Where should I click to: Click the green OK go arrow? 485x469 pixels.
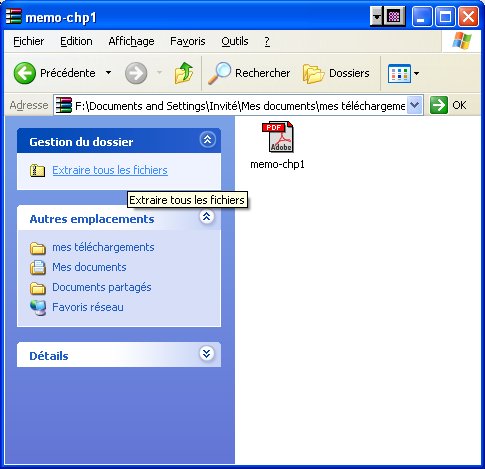439,105
